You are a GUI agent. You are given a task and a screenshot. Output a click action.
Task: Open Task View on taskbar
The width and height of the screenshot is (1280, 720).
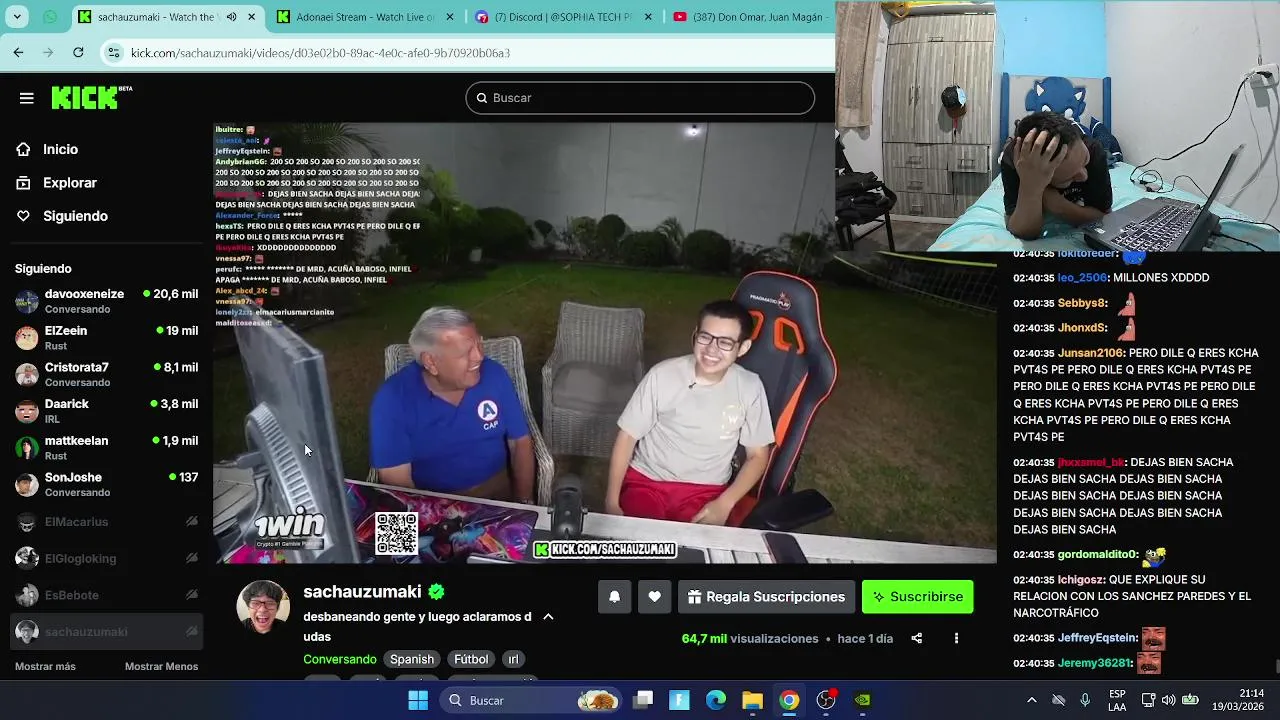click(643, 700)
